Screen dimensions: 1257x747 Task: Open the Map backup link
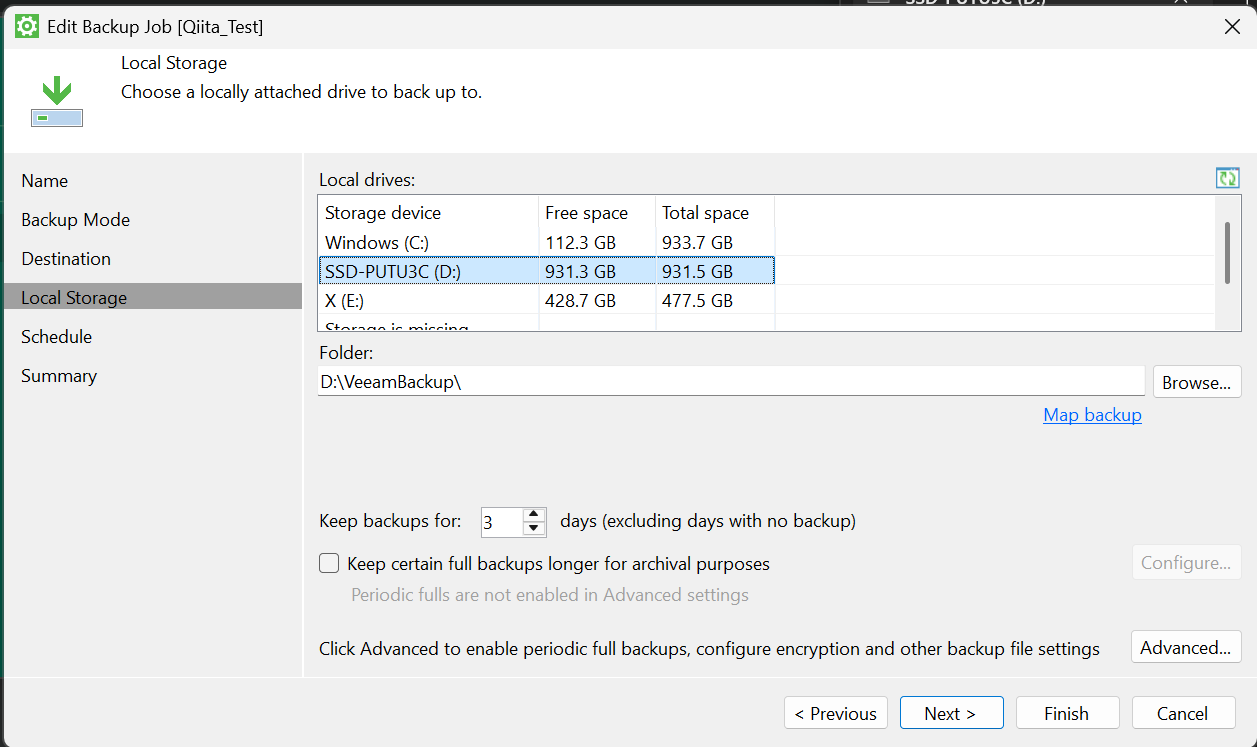1092,415
